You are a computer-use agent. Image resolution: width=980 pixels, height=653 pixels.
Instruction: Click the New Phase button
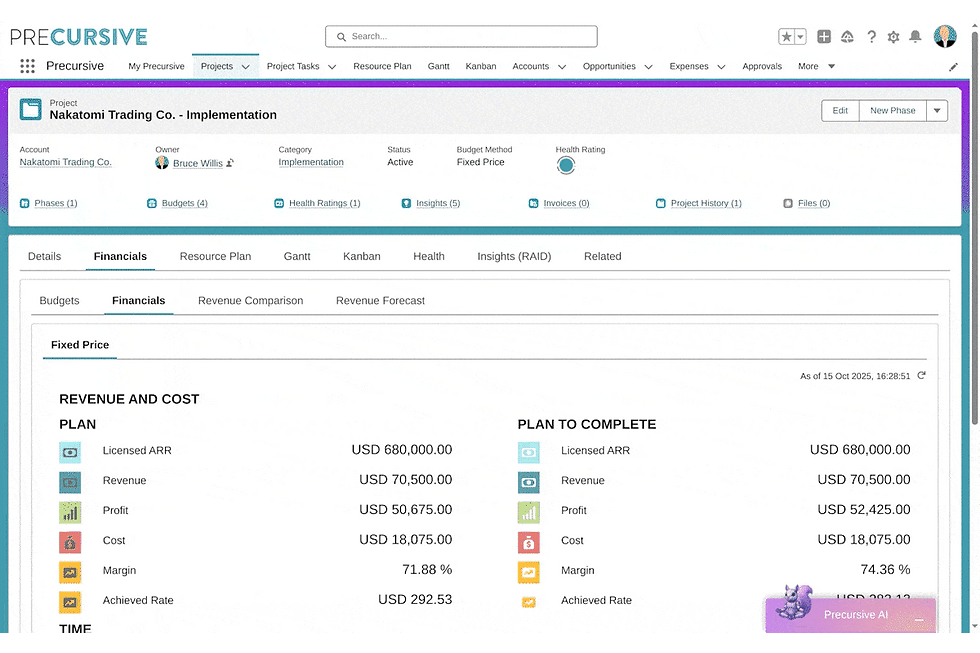tap(892, 111)
